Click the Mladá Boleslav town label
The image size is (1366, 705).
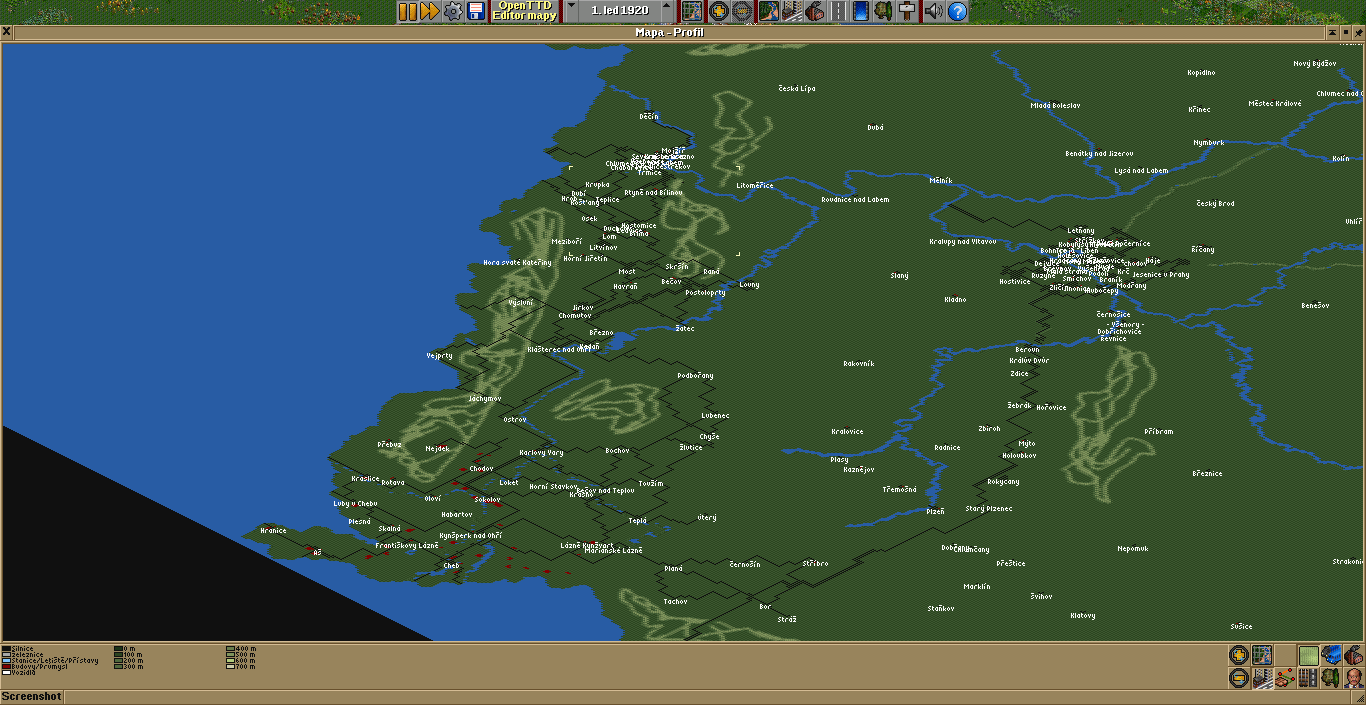click(x=1055, y=105)
